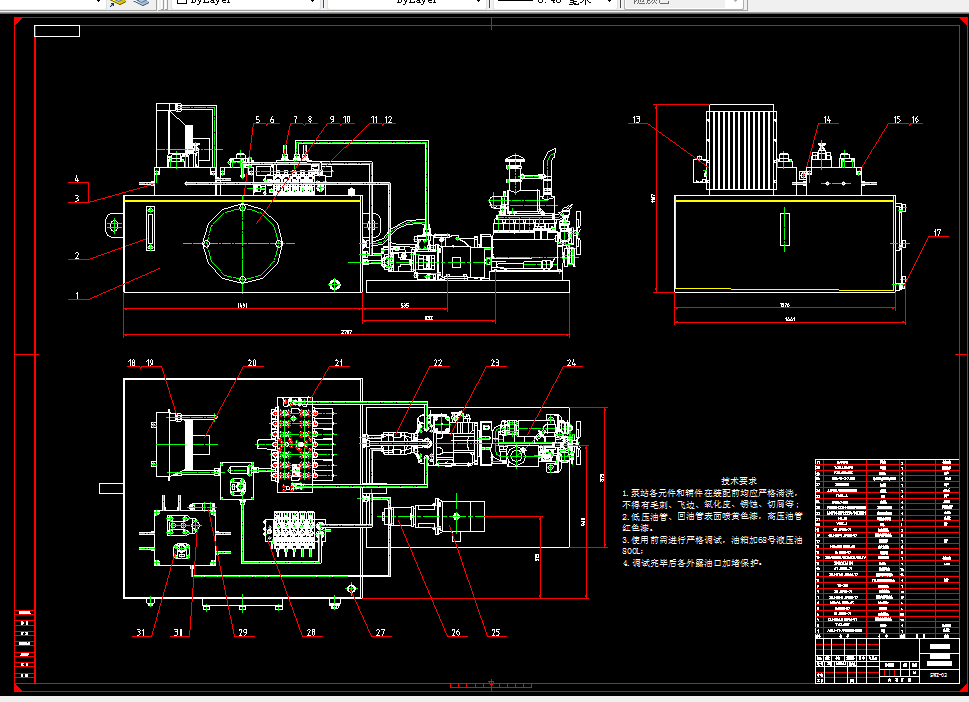Image resolution: width=969 pixels, height=702 pixels.
Task: Select part callout number 15
Action: coord(897,120)
